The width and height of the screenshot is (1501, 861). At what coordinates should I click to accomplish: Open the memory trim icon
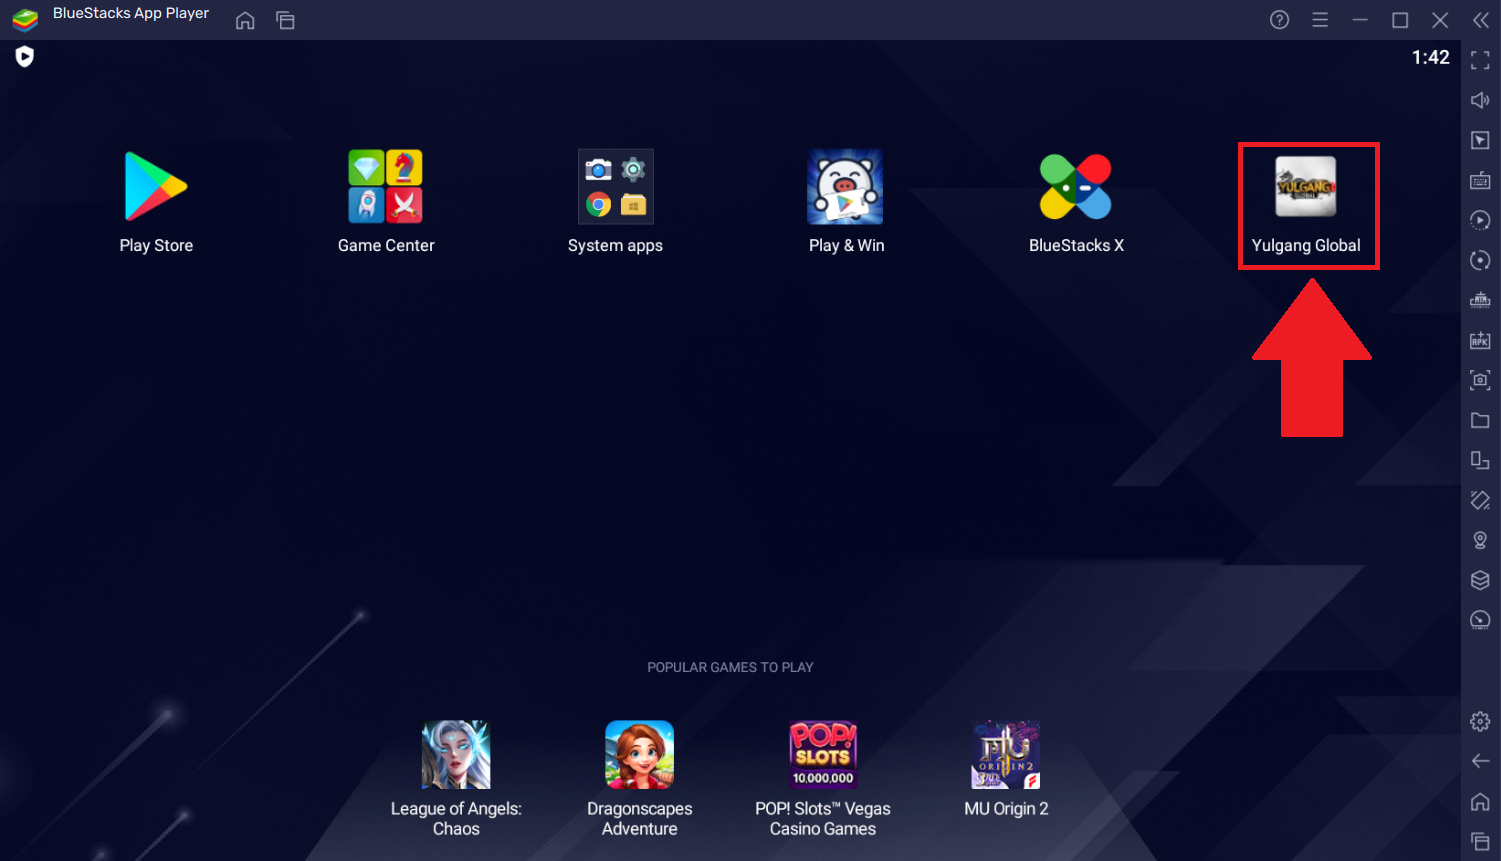[x=1481, y=300]
